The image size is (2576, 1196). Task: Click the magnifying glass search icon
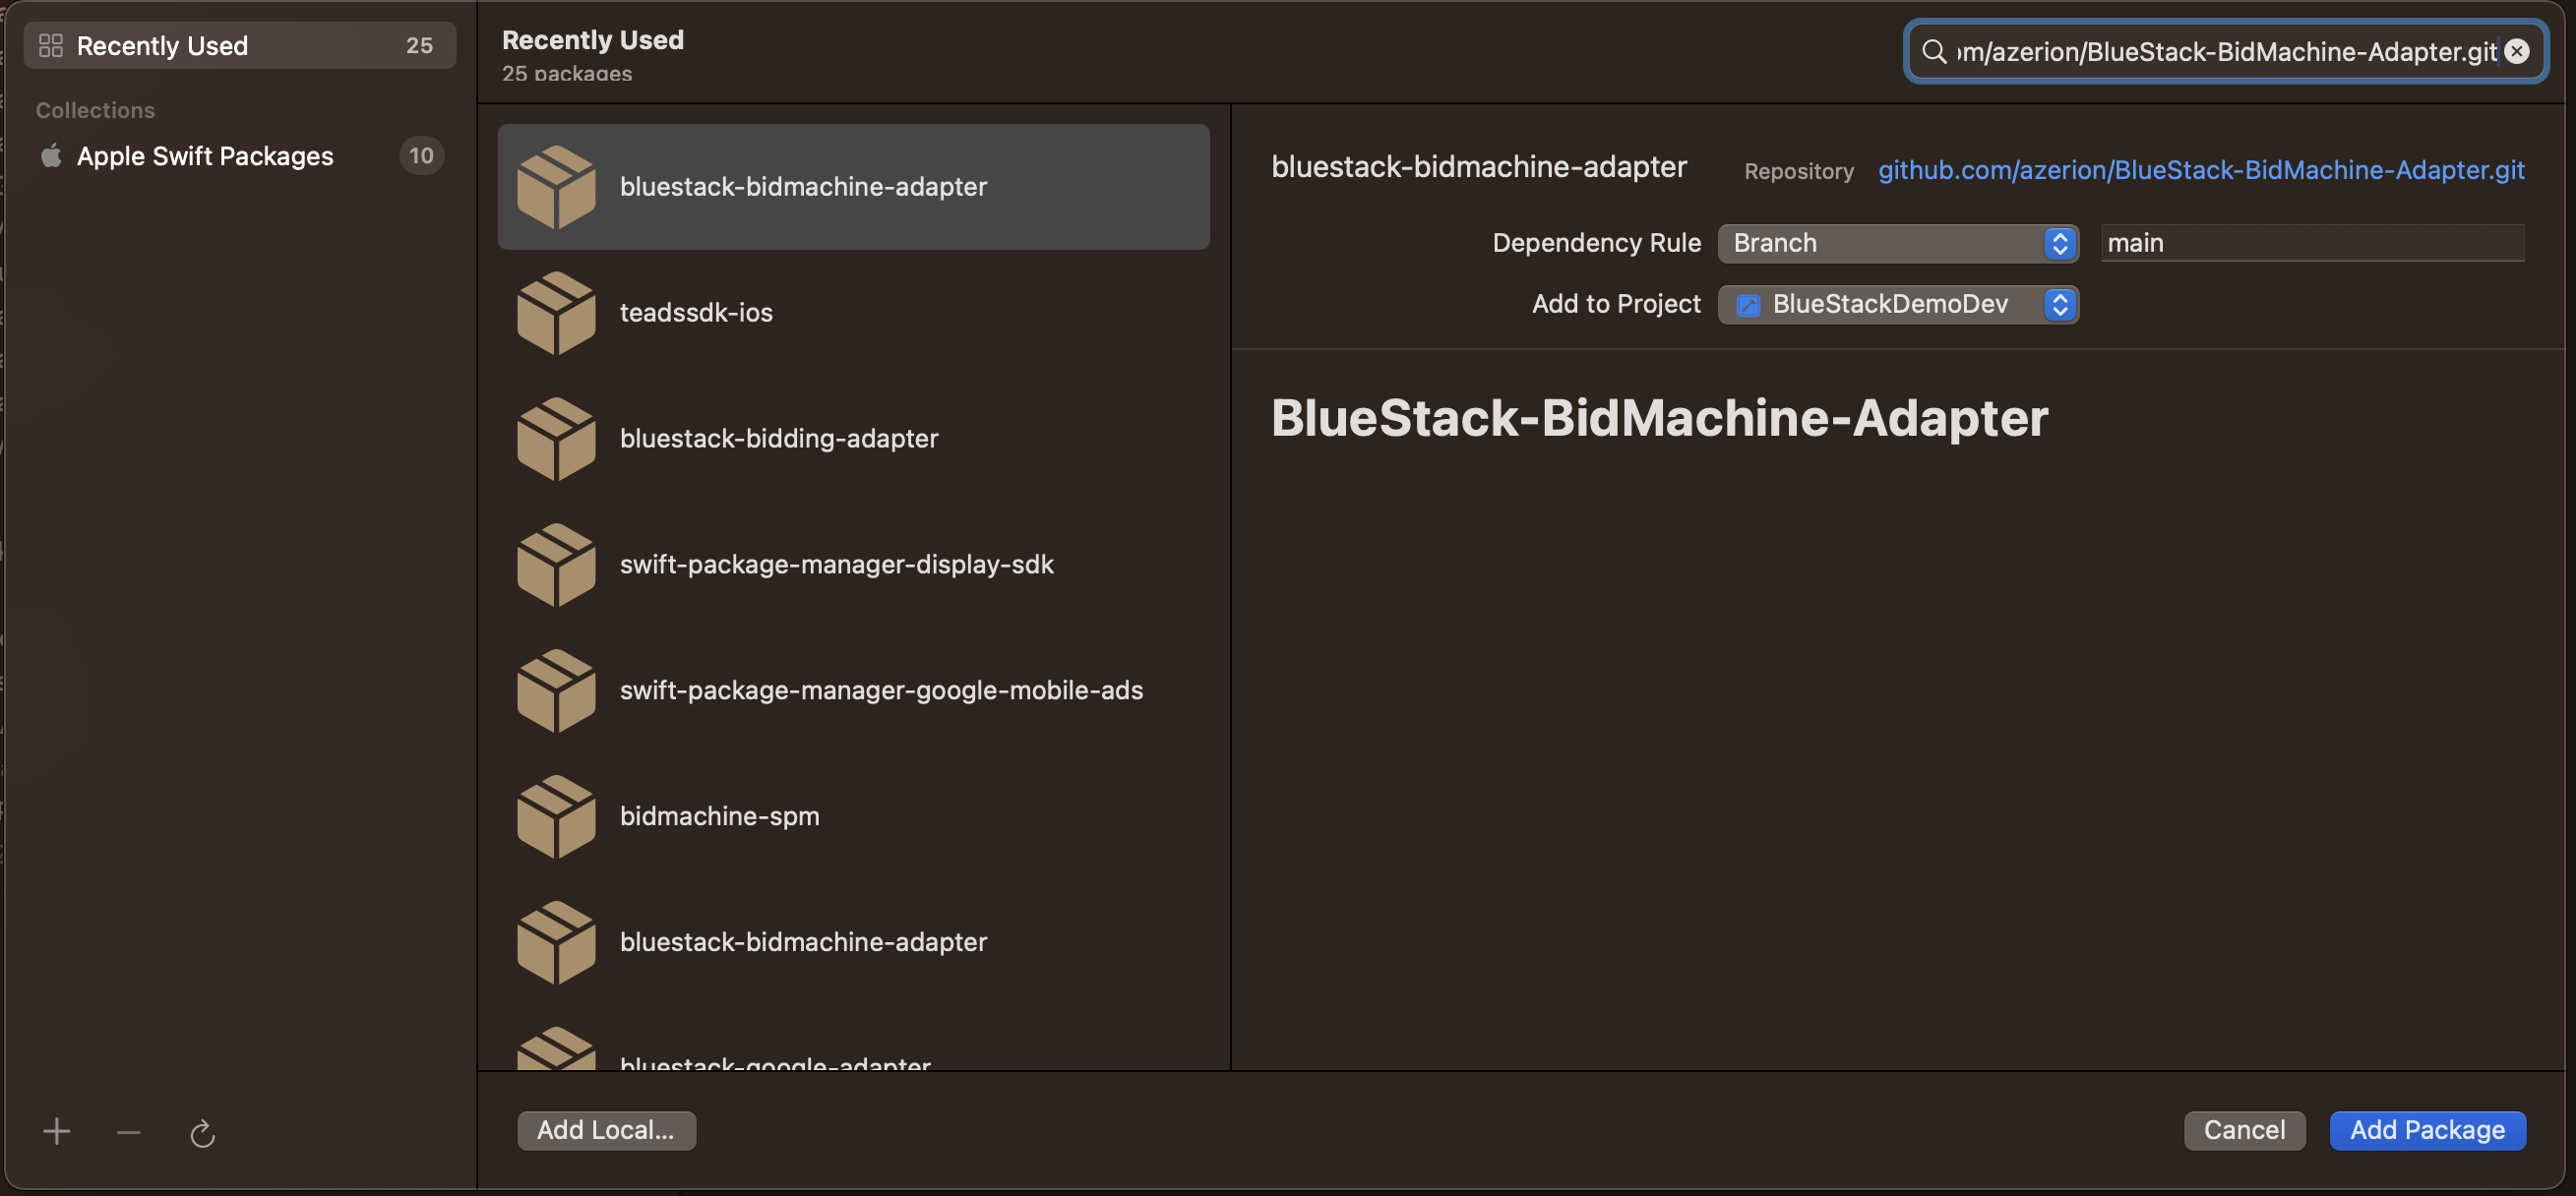1934,51
